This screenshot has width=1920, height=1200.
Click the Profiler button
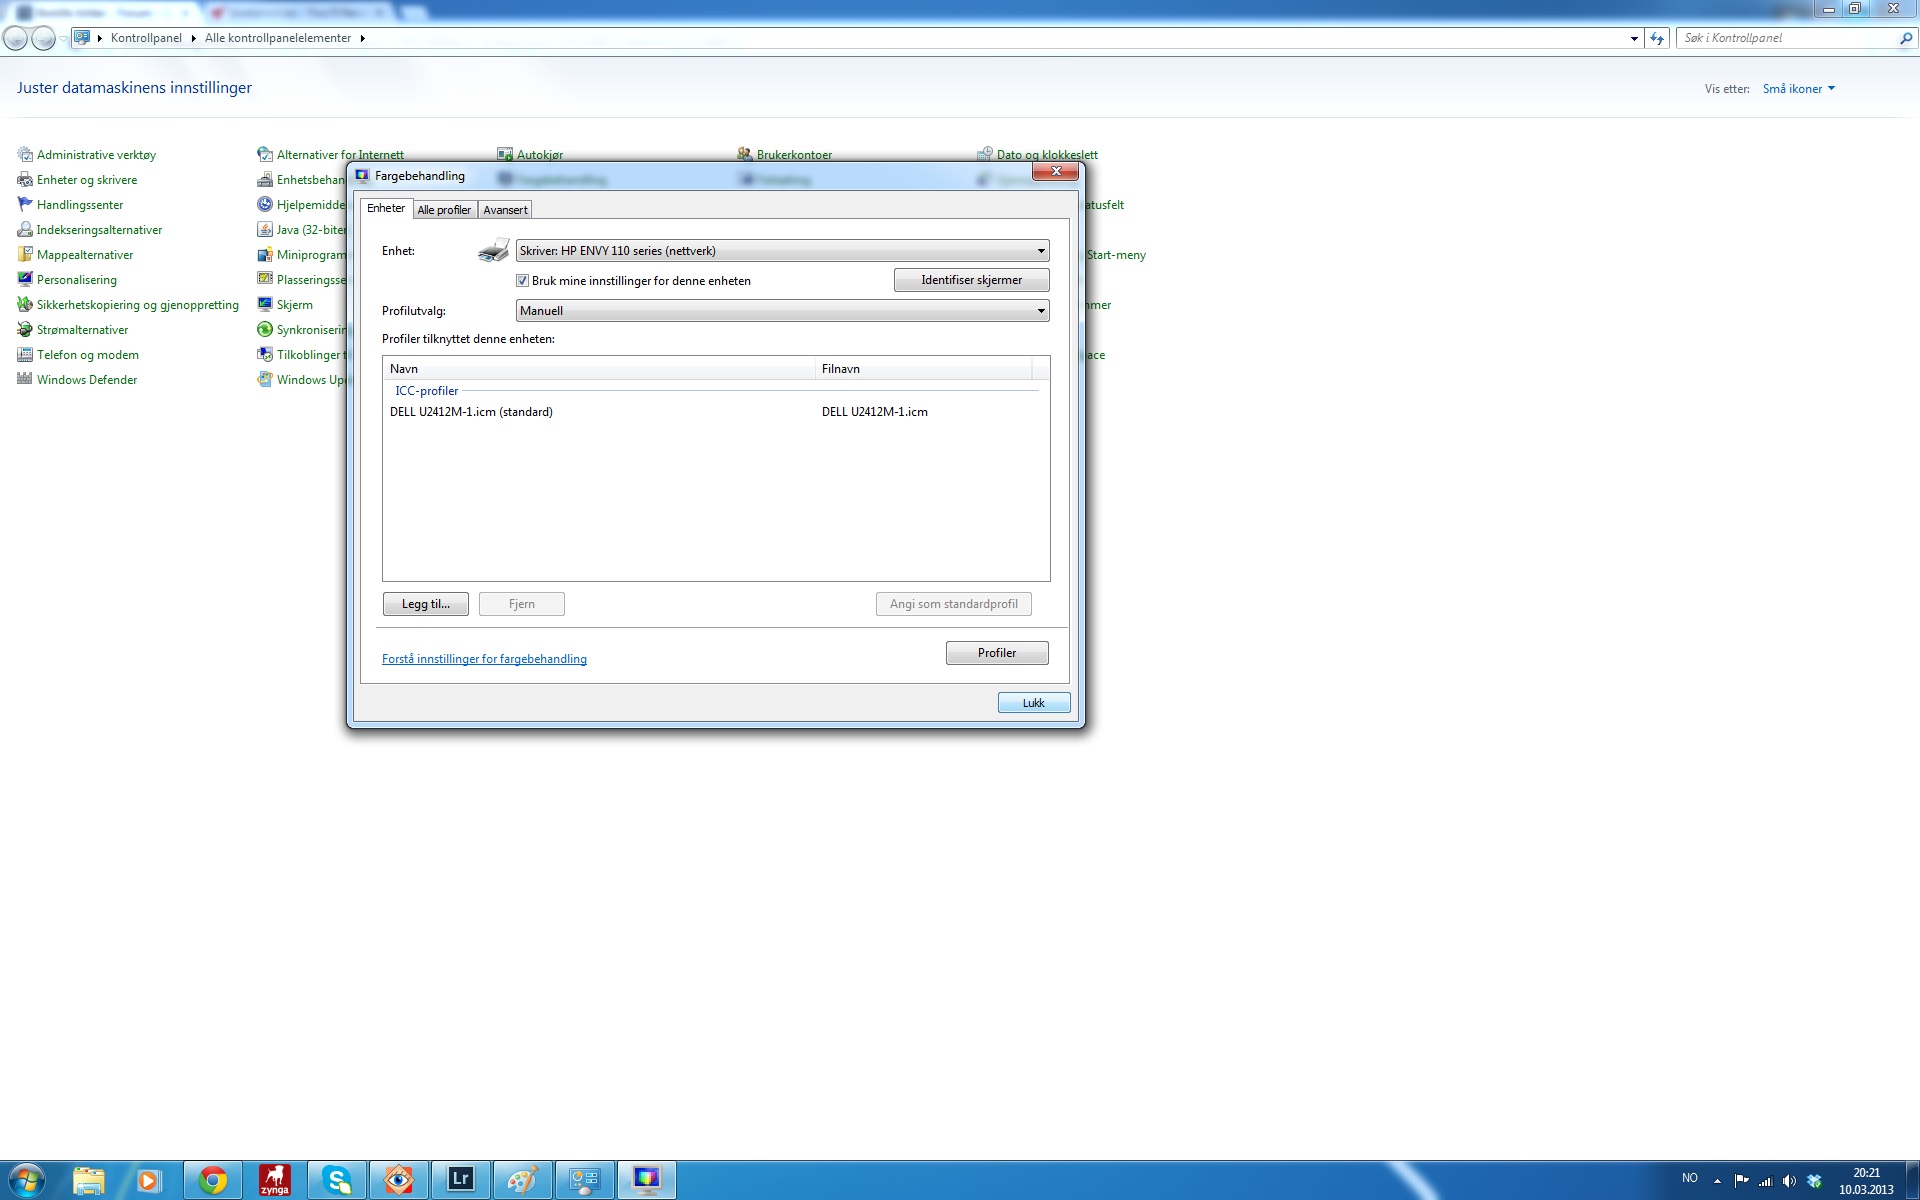pyautogui.click(x=997, y=653)
